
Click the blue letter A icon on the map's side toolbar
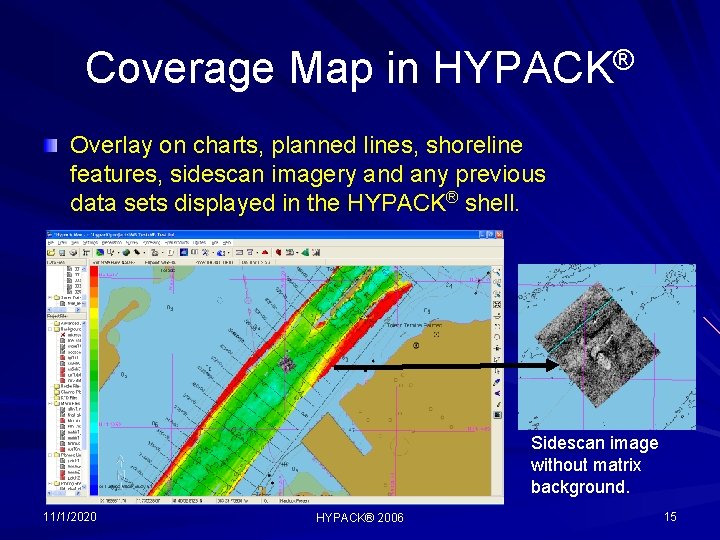click(x=497, y=393)
